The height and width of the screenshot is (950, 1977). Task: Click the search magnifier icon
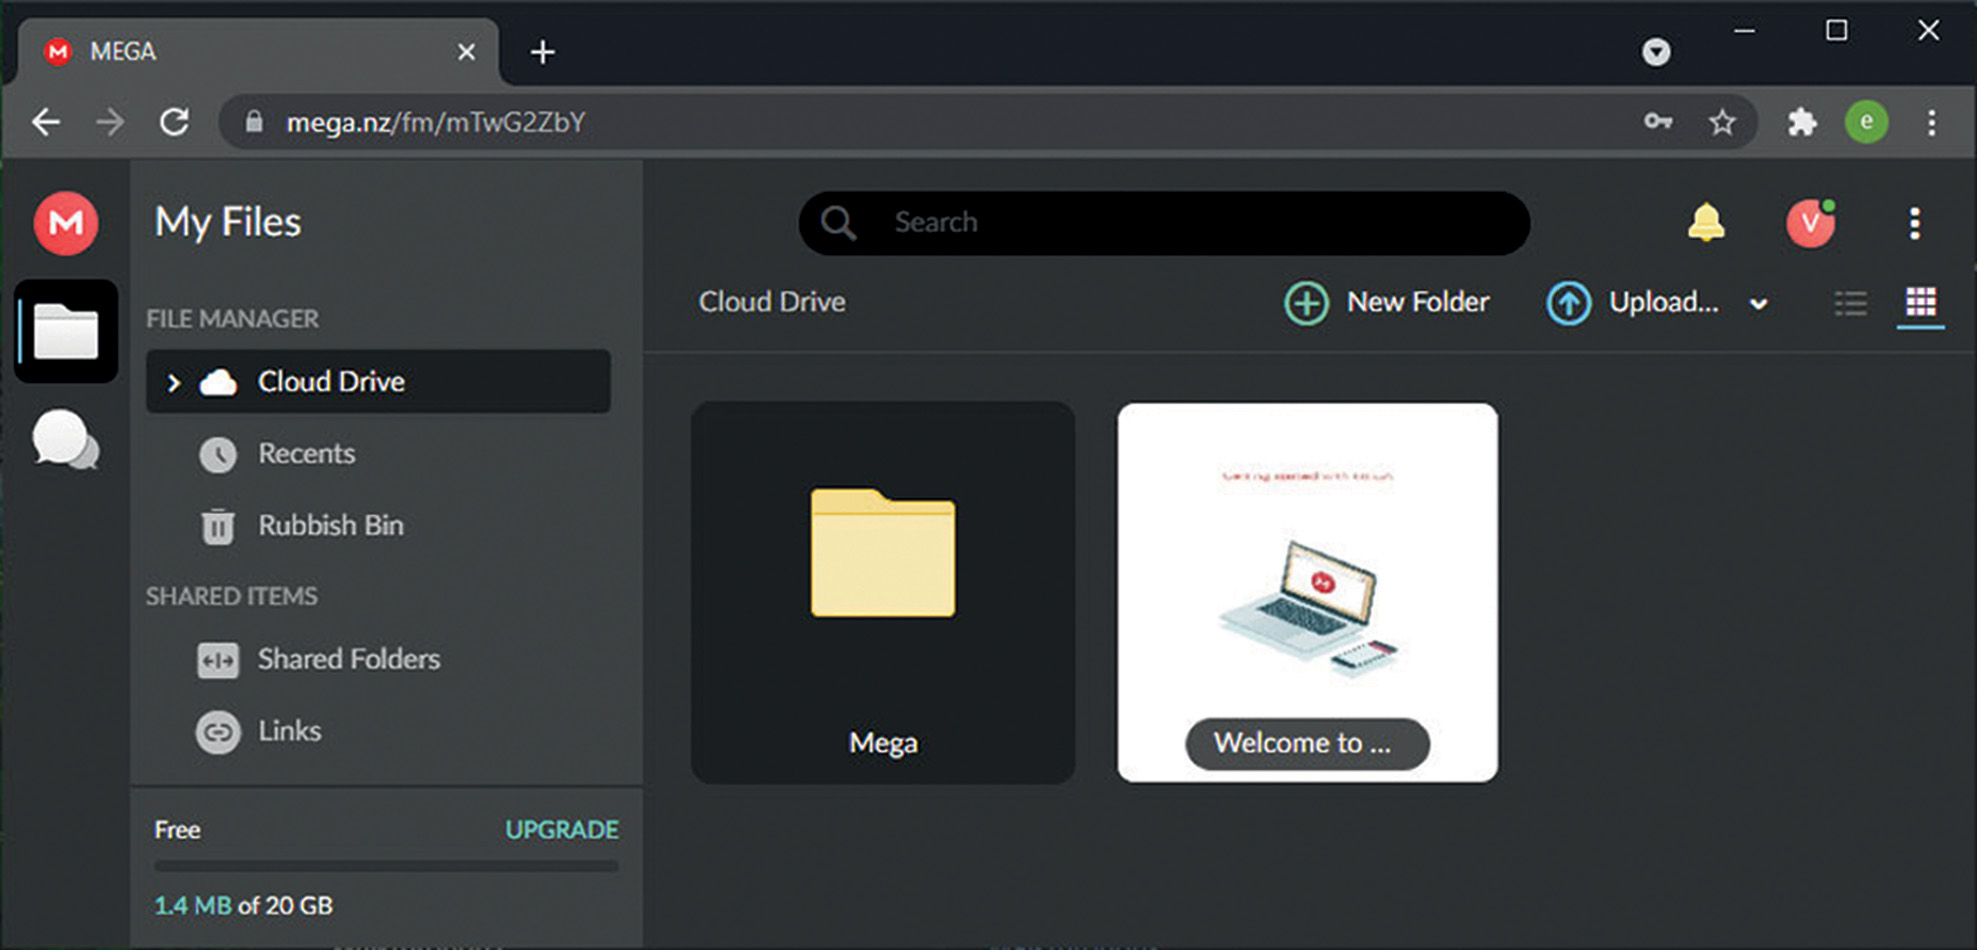(x=838, y=223)
